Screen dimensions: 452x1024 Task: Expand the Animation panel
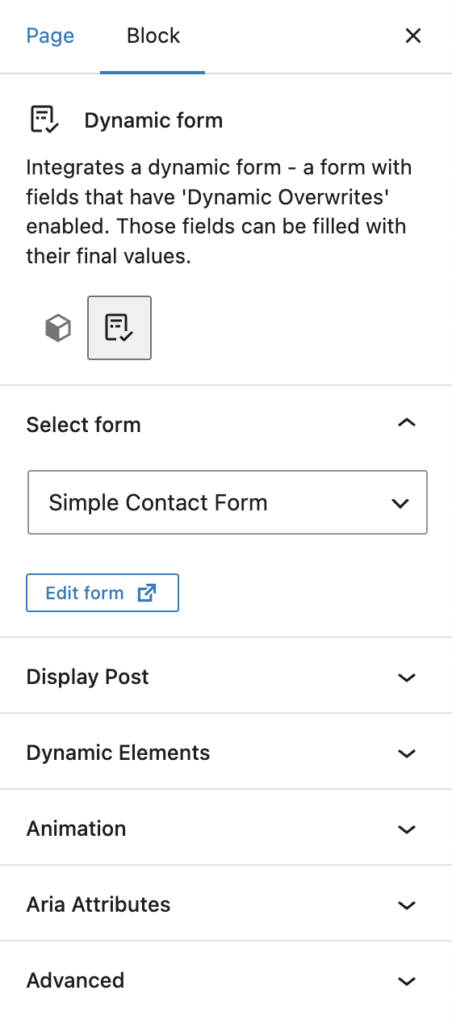coord(226,829)
